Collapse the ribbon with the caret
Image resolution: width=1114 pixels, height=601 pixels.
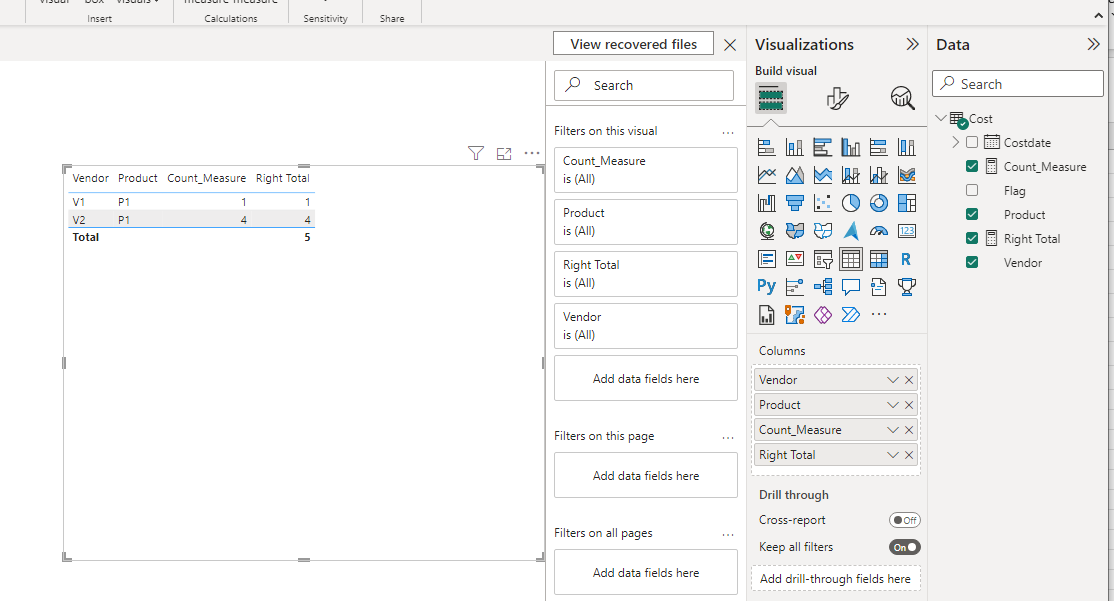tap(1098, 16)
